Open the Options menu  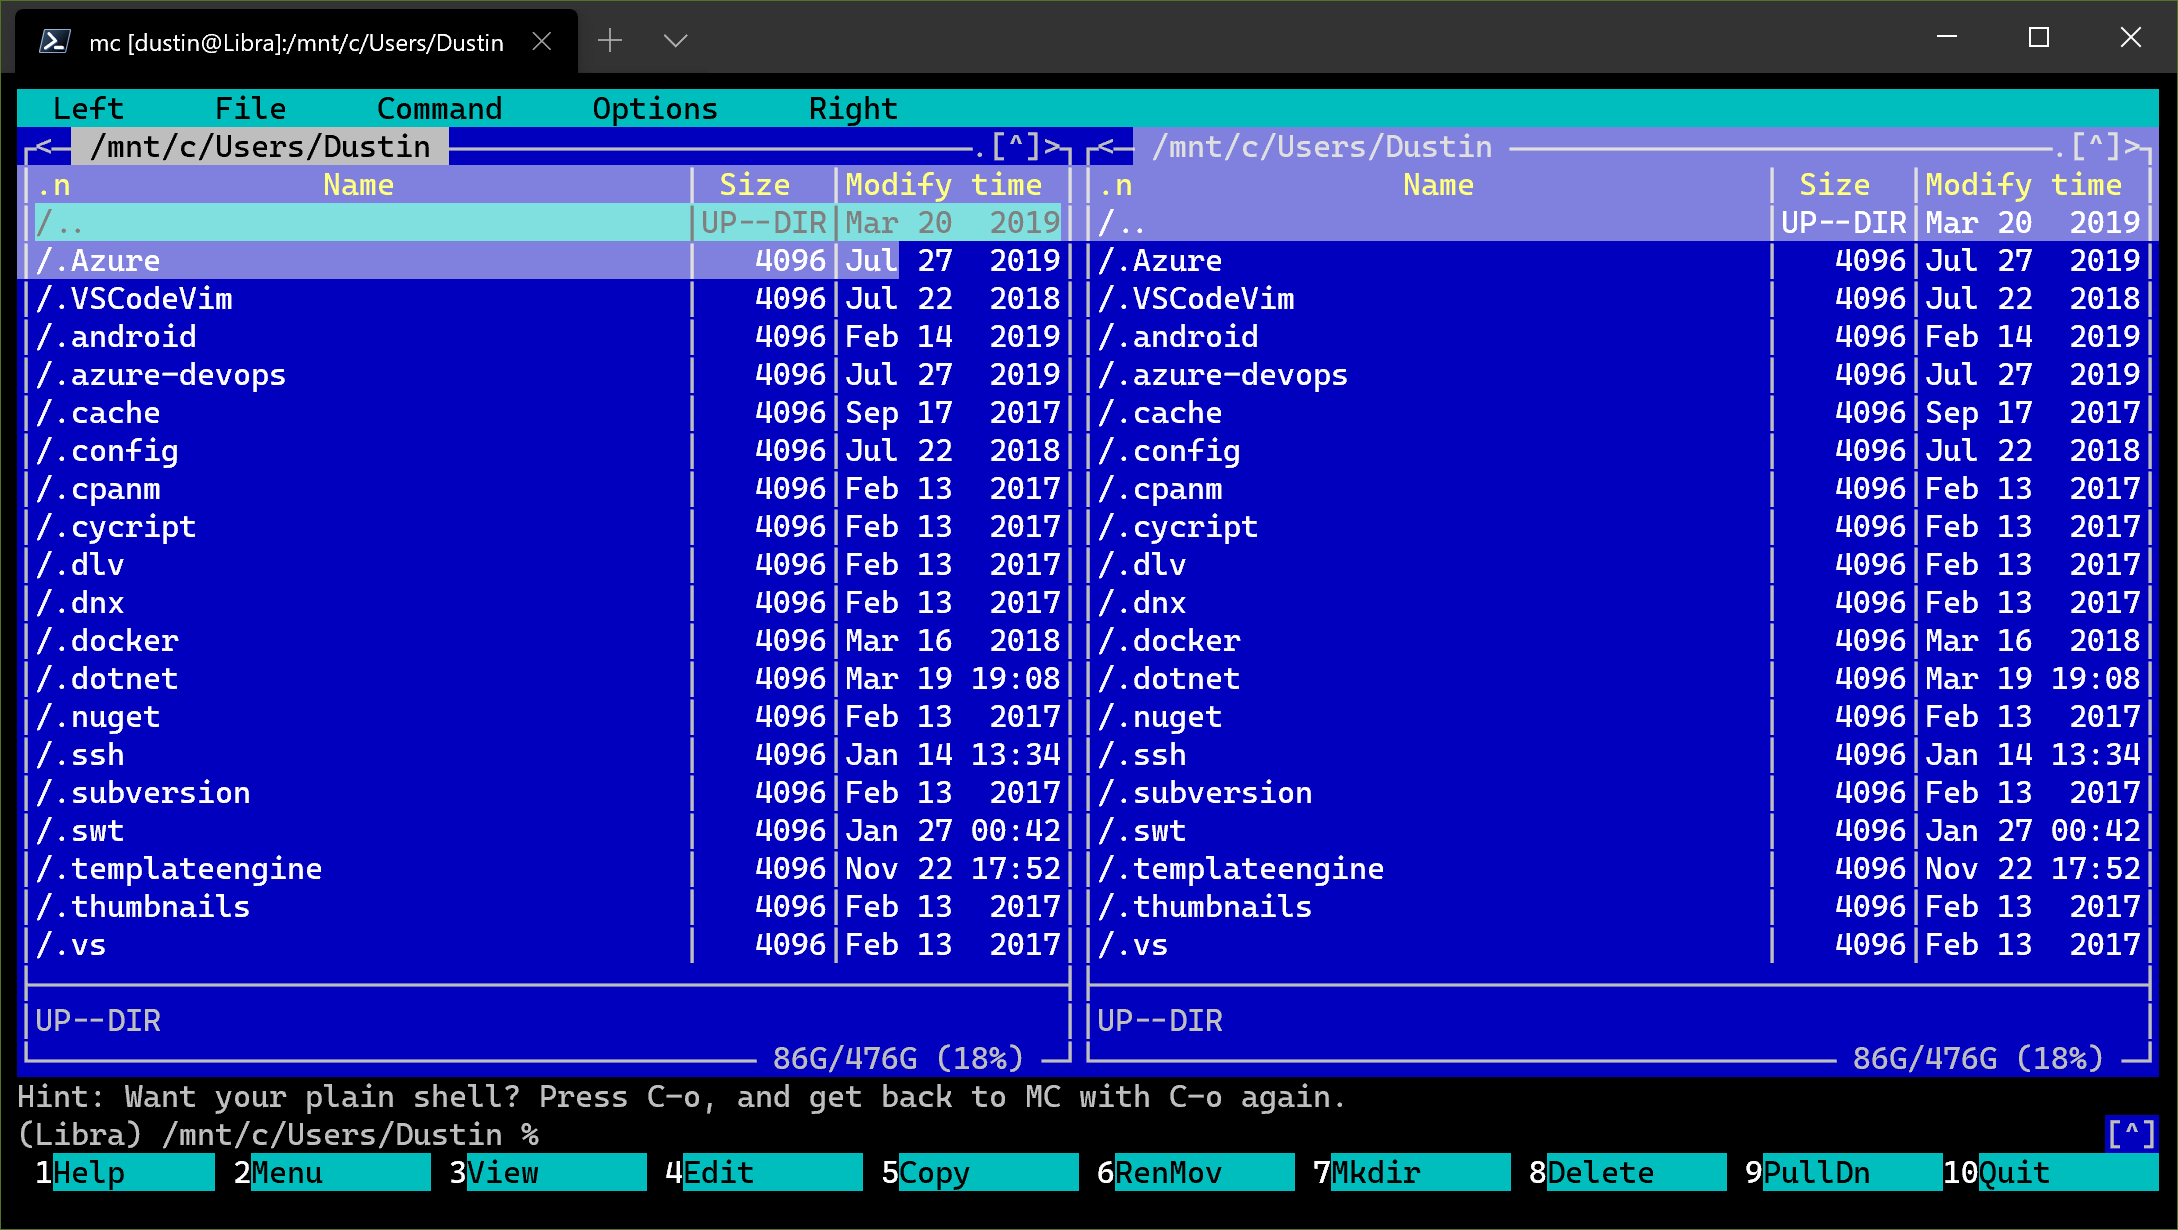[655, 108]
